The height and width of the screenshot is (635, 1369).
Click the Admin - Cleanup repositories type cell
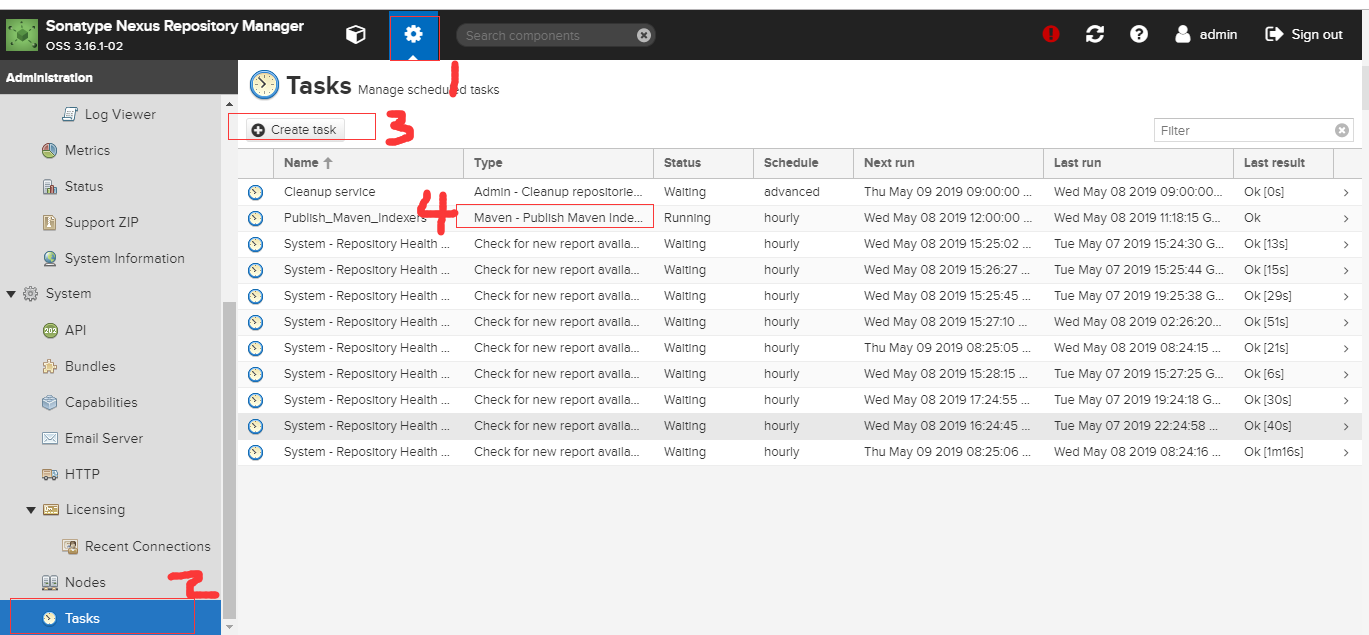coord(558,192)
